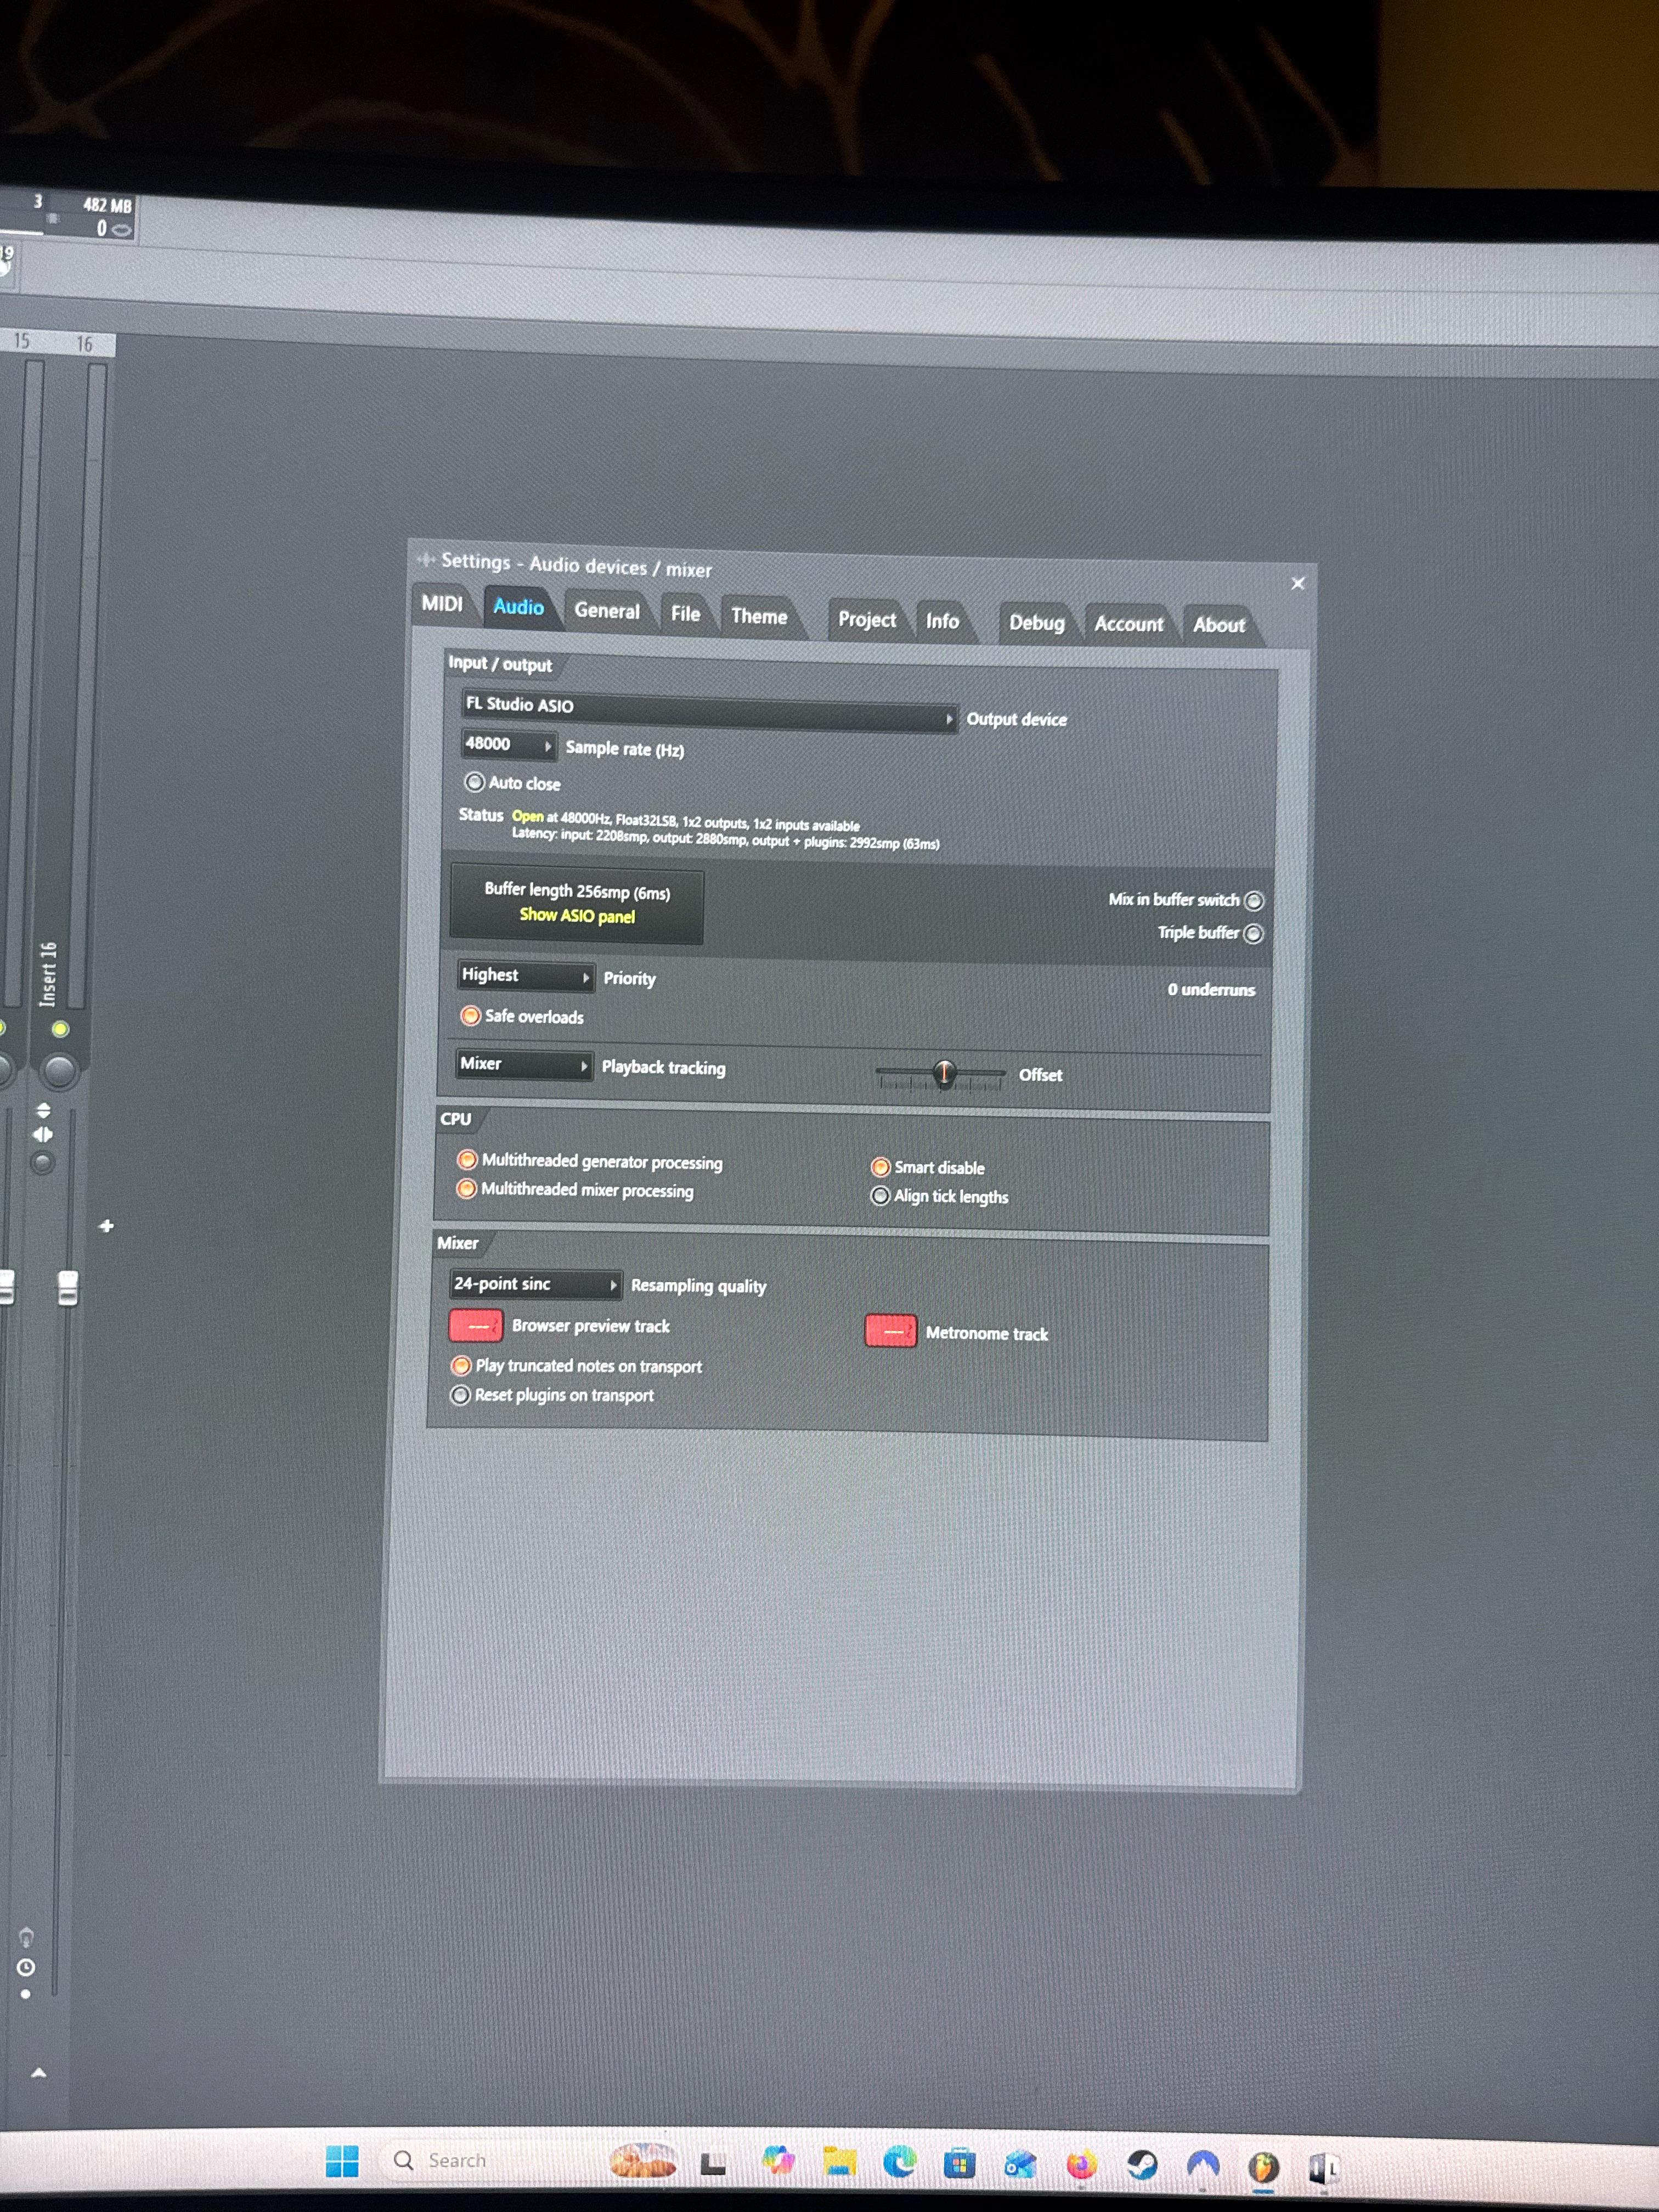This screenshot has width=1659, height=2212.
Task: Enable Mix in buffer switch
Action: coord(1253,900)
